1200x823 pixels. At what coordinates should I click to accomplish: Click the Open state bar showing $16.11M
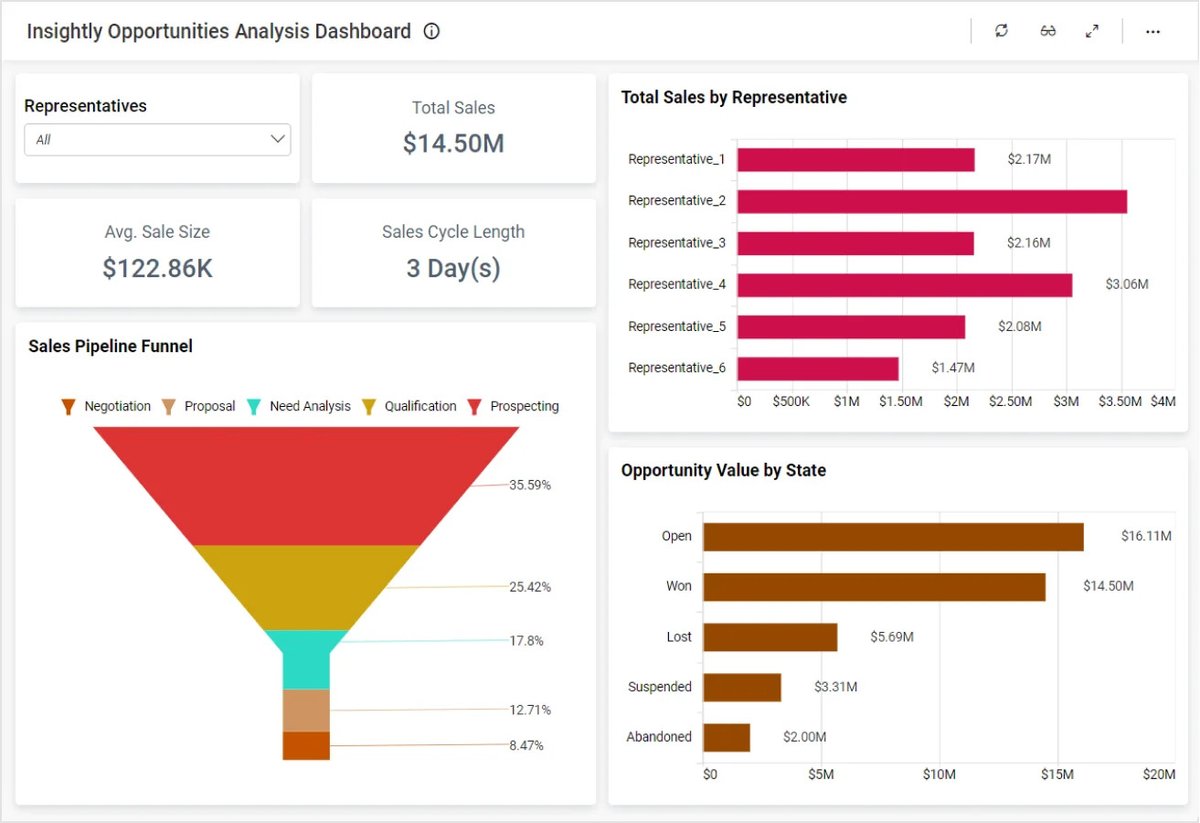click(890, 536)
